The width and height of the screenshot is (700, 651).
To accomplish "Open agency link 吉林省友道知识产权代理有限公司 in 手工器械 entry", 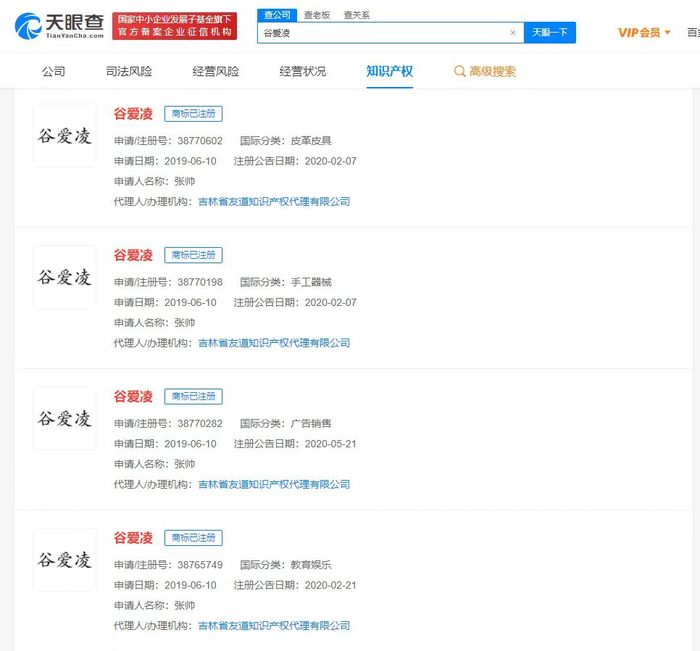I will click(274, 343).
